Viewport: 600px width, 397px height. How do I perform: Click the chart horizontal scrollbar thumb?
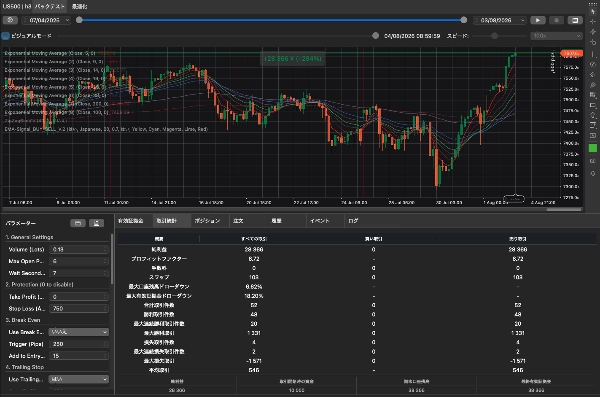[564, 209]
